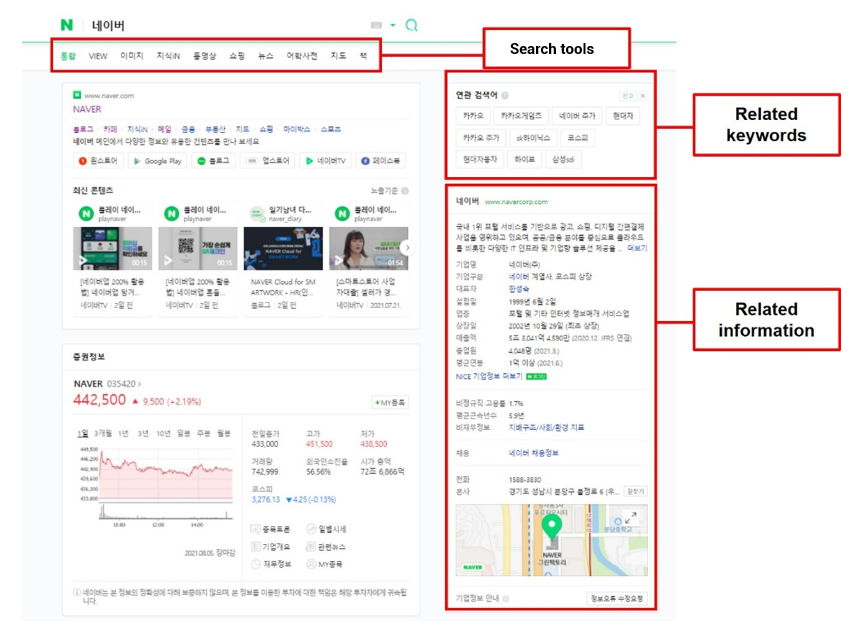The width and height of the screenshot is (866, 633).
Task: Open 일별시세 with chart icon
Action: click(x=326, y=529)
